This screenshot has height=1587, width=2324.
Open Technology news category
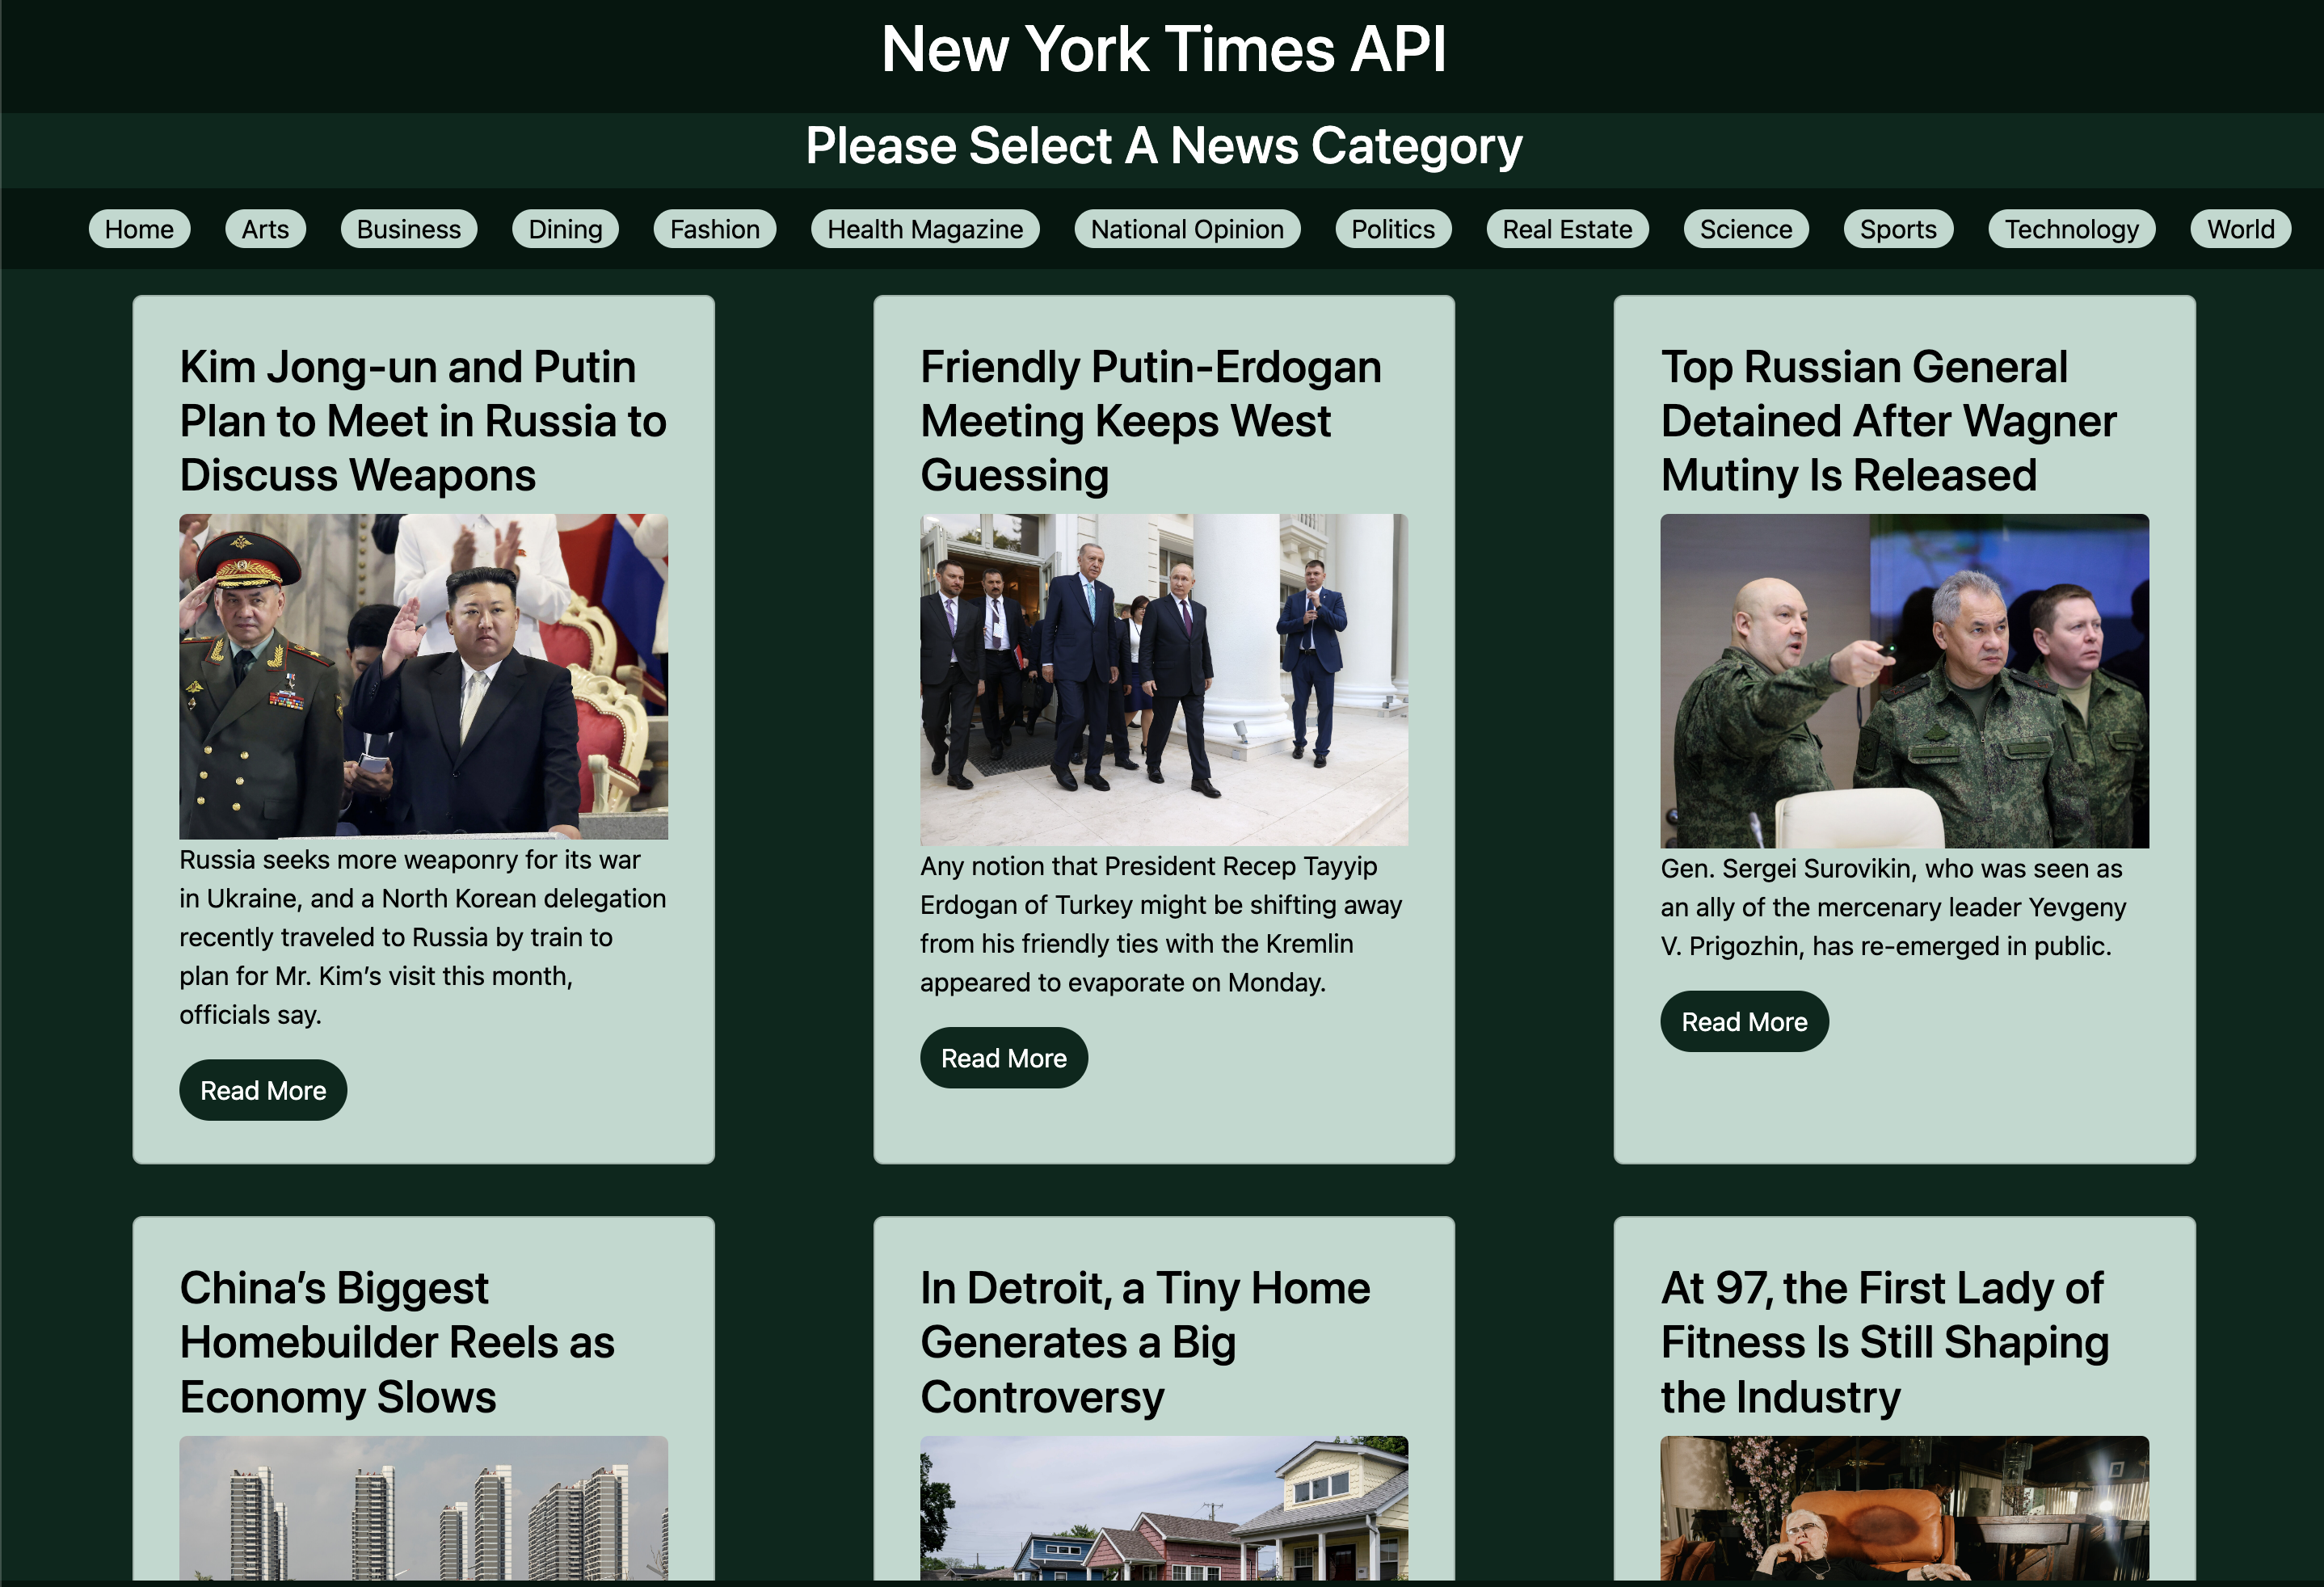(2071, 229)
